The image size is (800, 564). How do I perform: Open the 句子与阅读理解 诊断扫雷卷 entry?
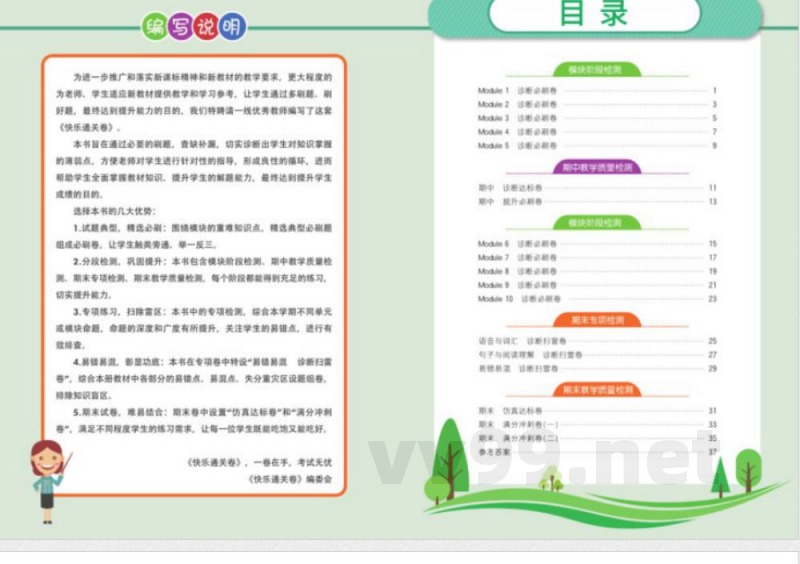(x=597, y=355)
